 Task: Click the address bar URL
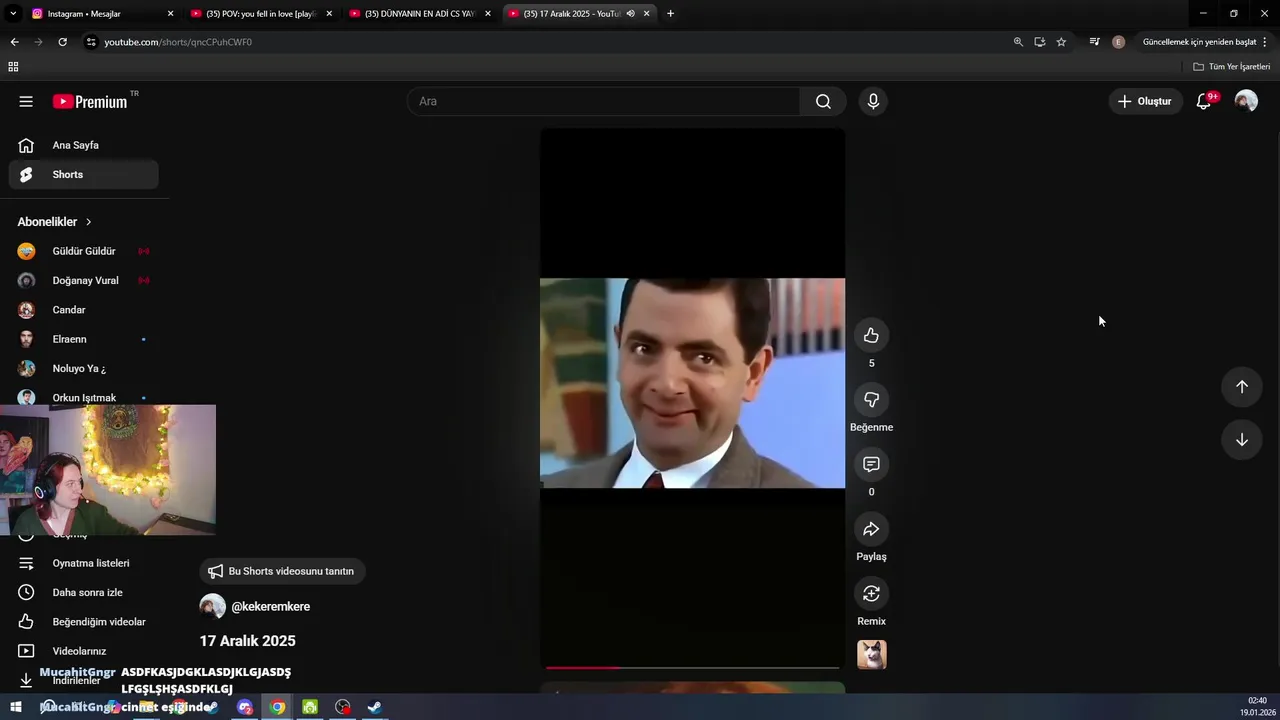point(178,42)
